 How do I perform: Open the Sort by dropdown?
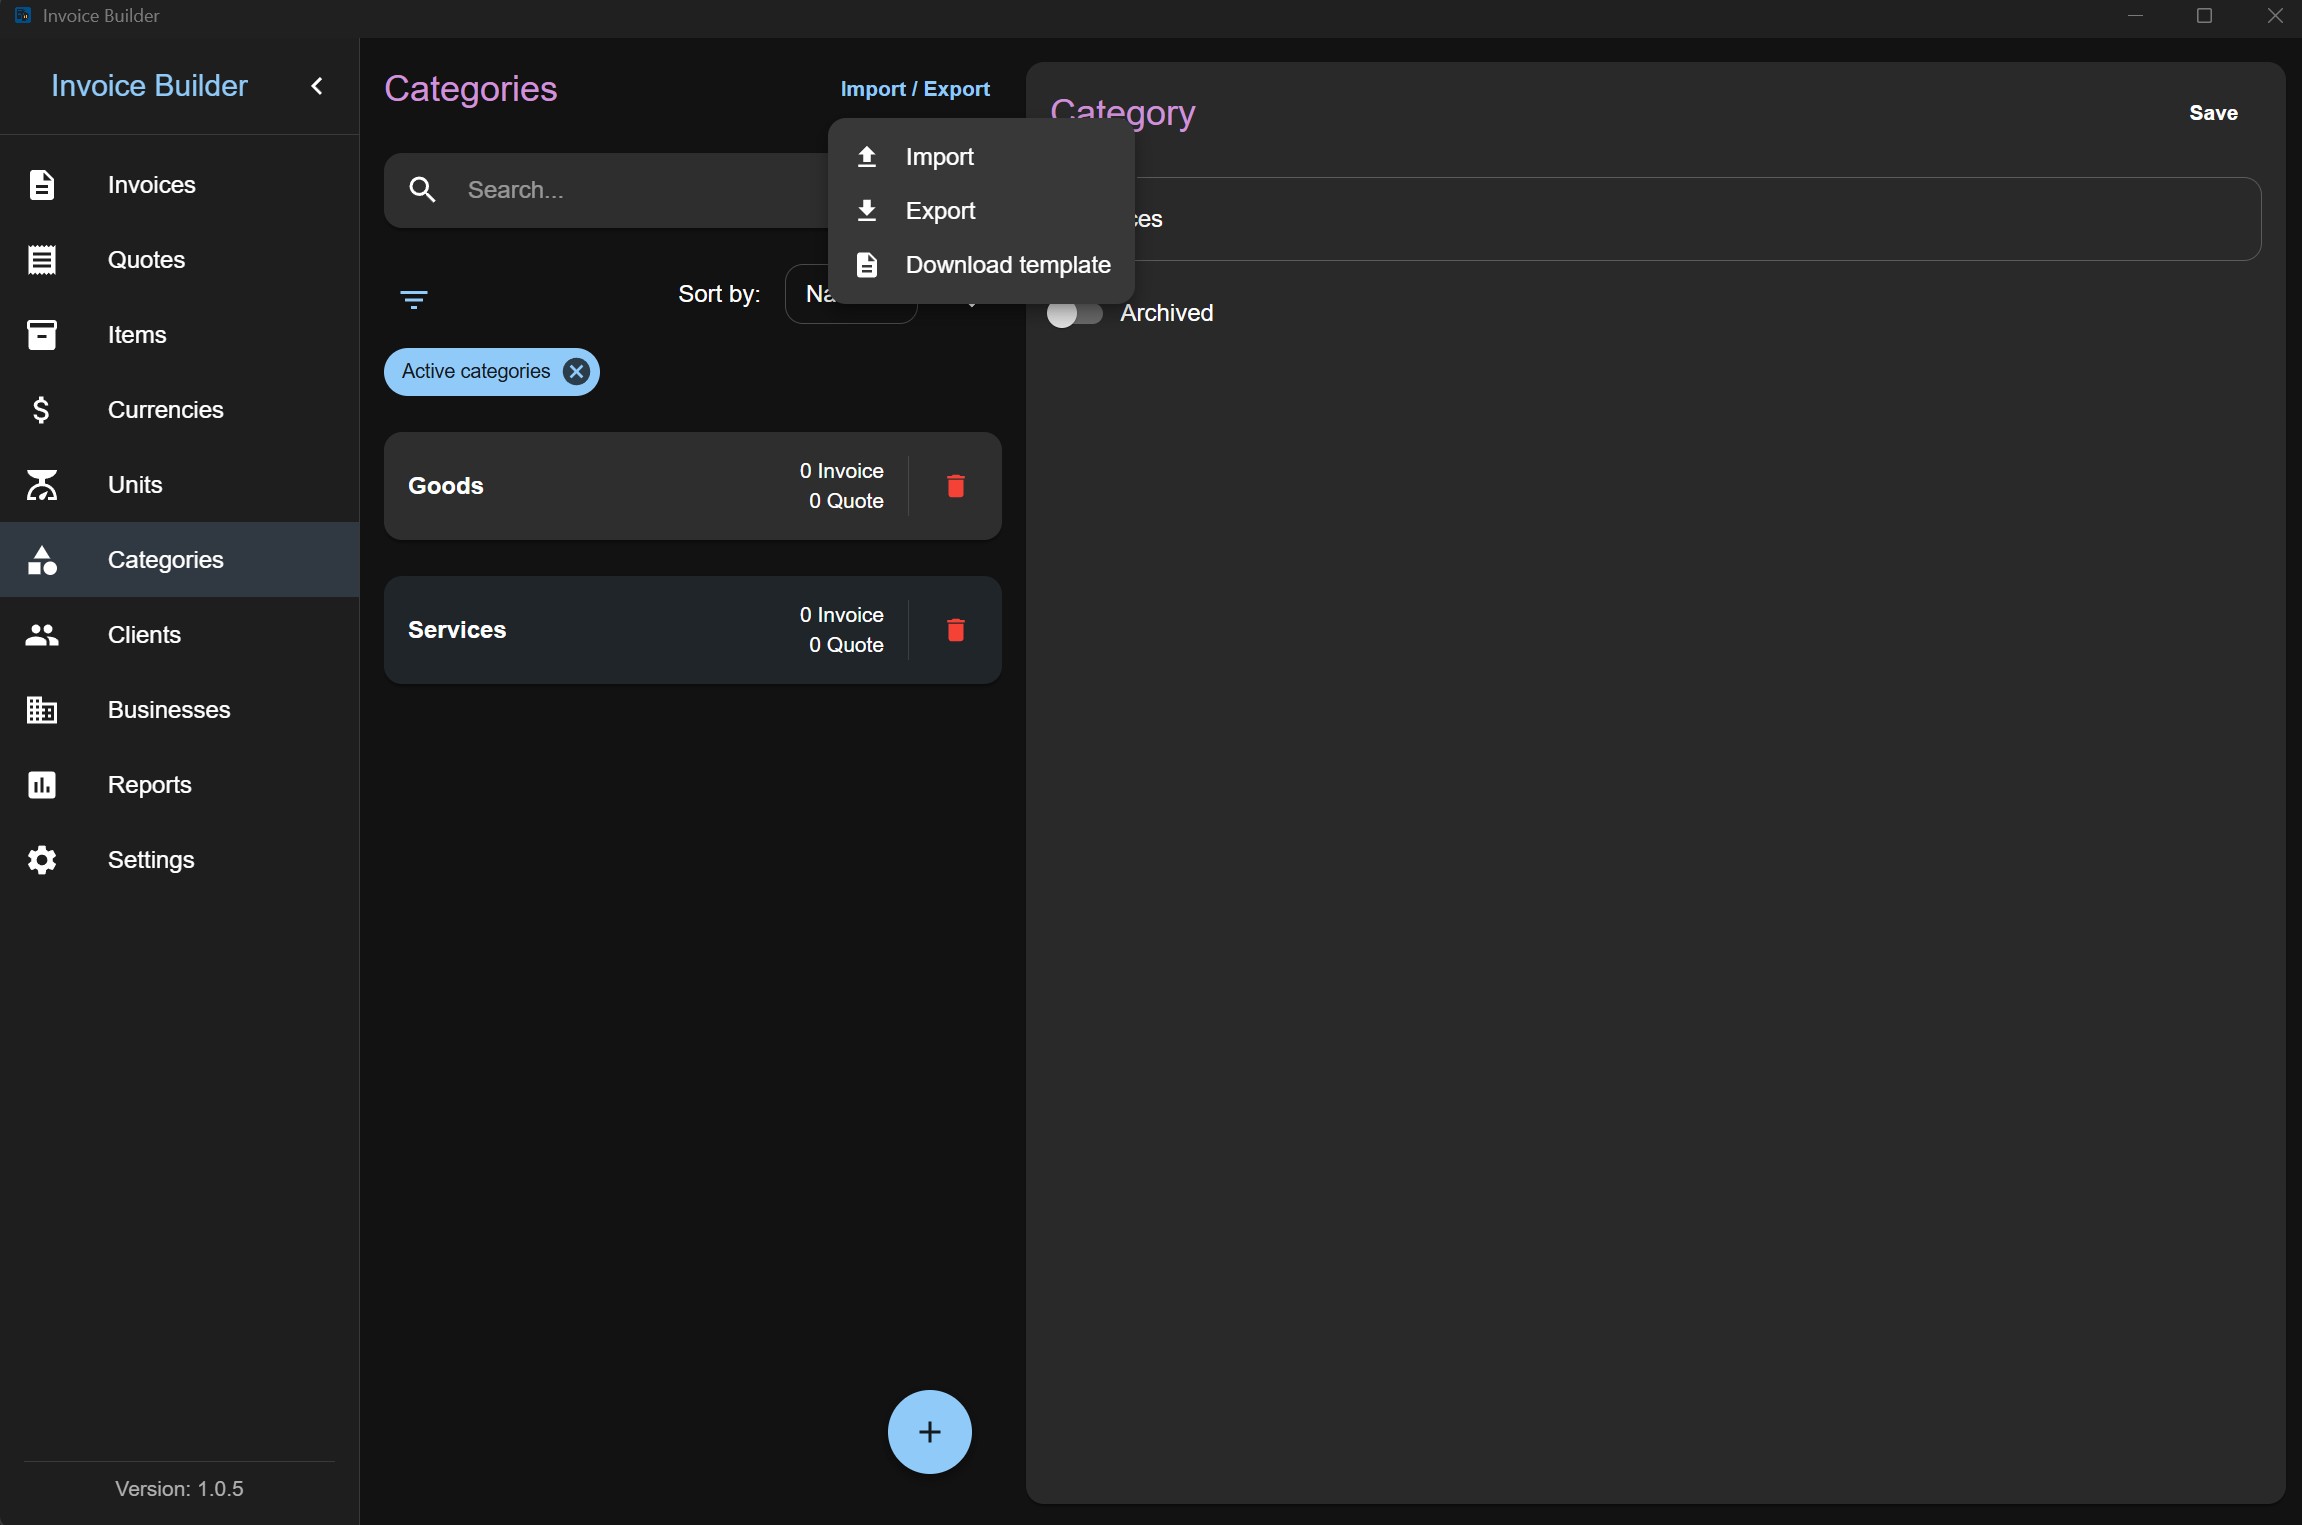850,294
